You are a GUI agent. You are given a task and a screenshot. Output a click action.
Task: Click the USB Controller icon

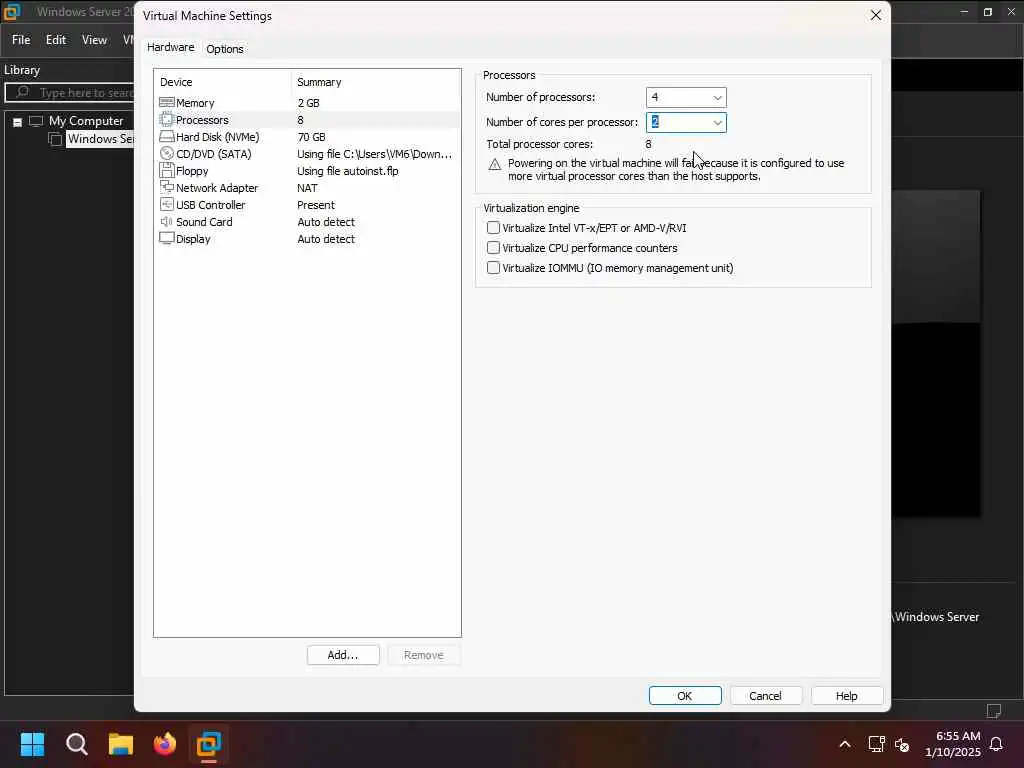coord(167,204)
